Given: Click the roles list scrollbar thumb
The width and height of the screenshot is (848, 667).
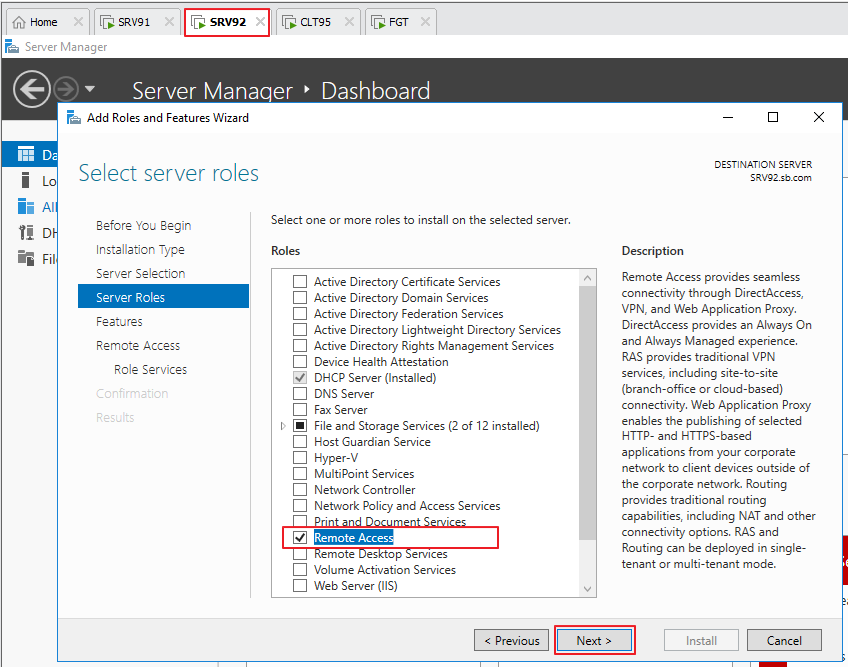Looking at the screenshot, I should tap(587, 413).
